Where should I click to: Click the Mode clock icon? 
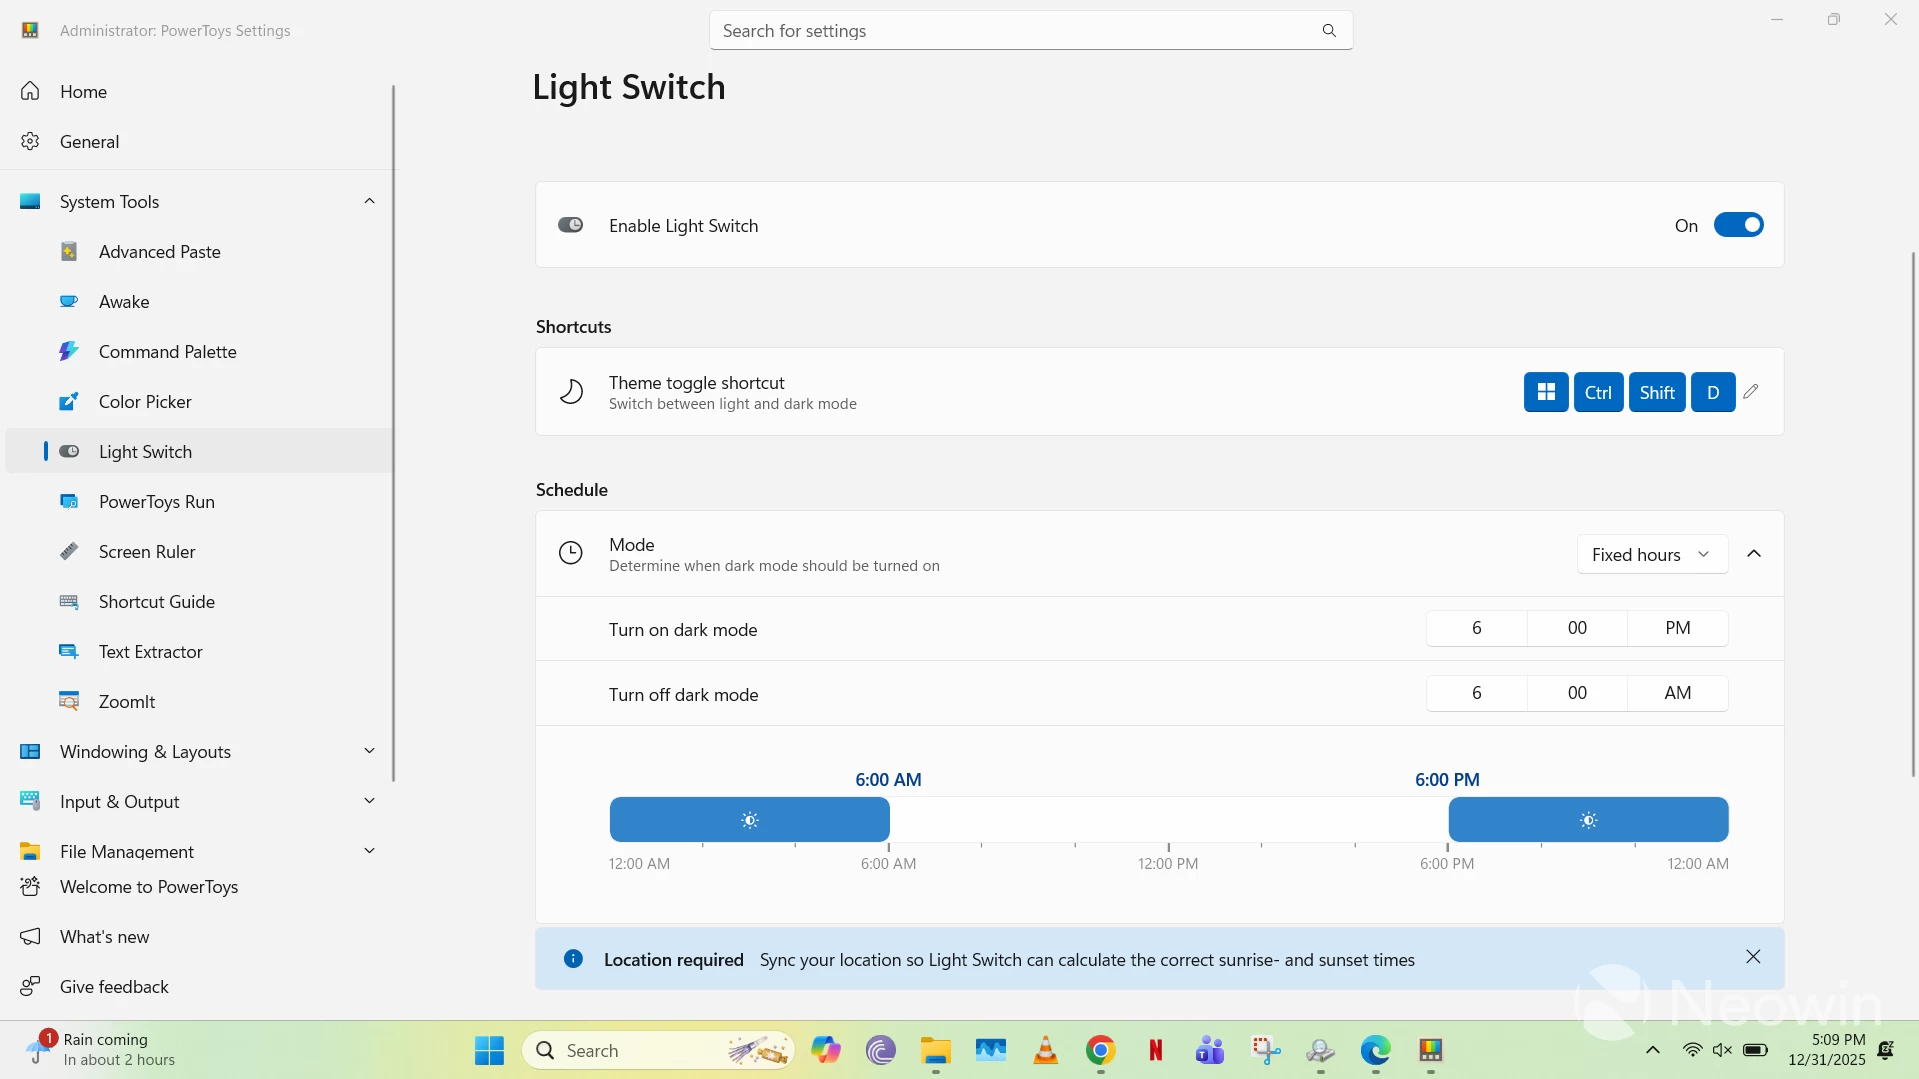click(x=571, y=553)
